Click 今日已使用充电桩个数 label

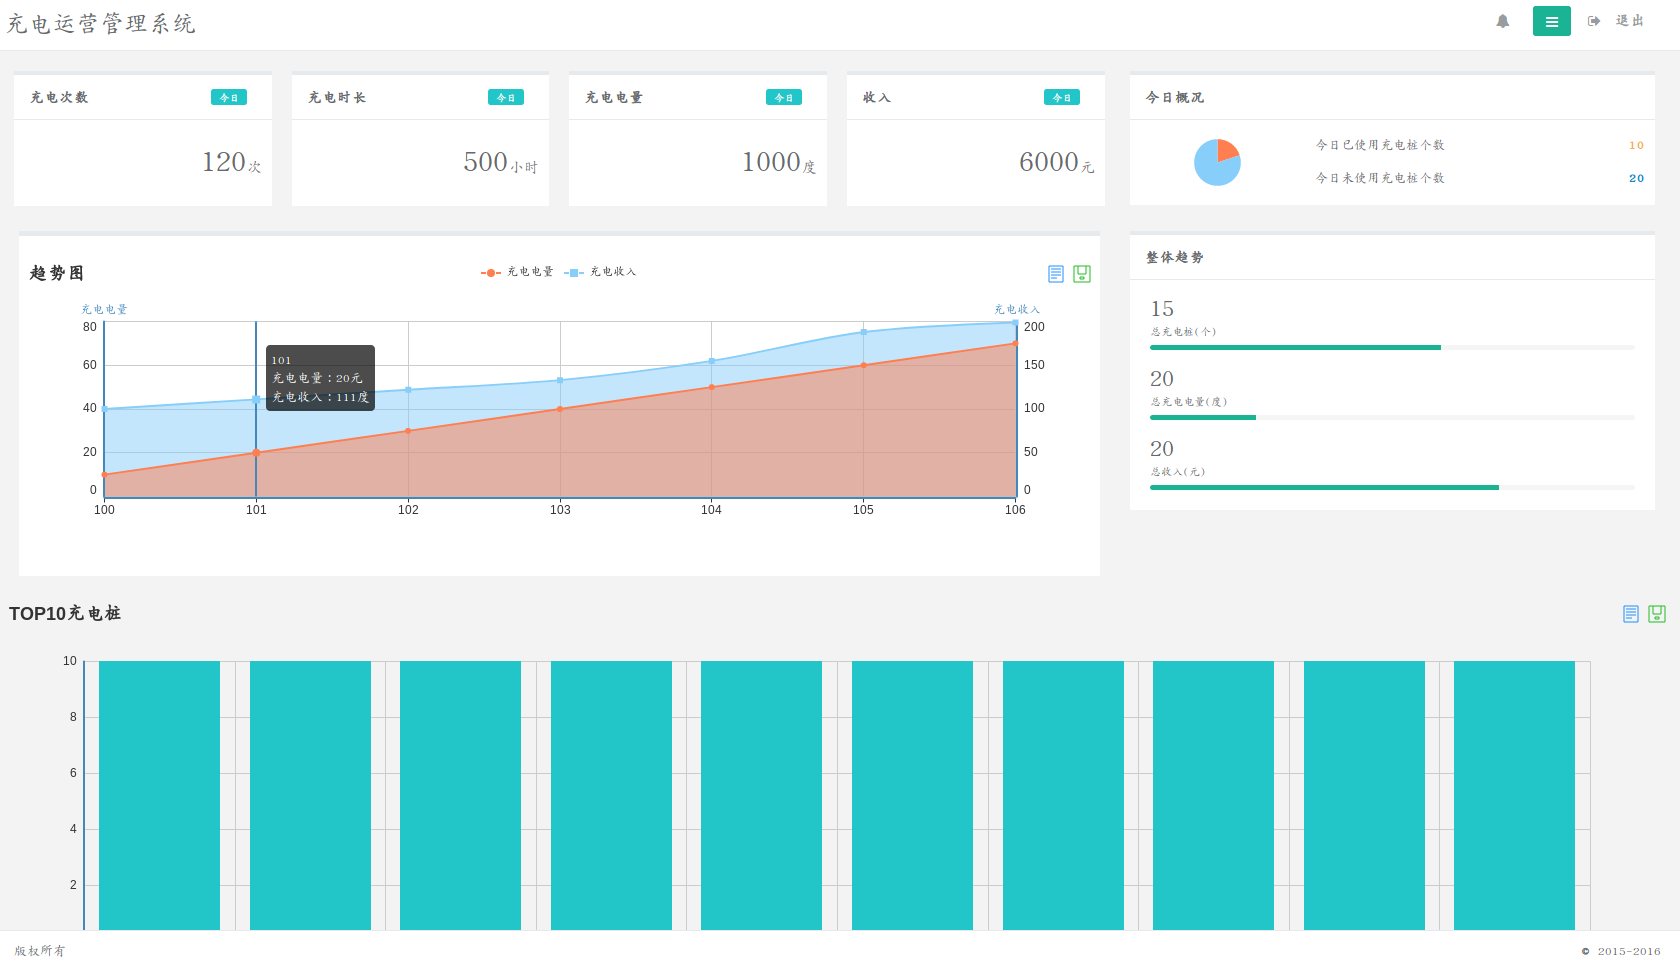point(1380,145)
